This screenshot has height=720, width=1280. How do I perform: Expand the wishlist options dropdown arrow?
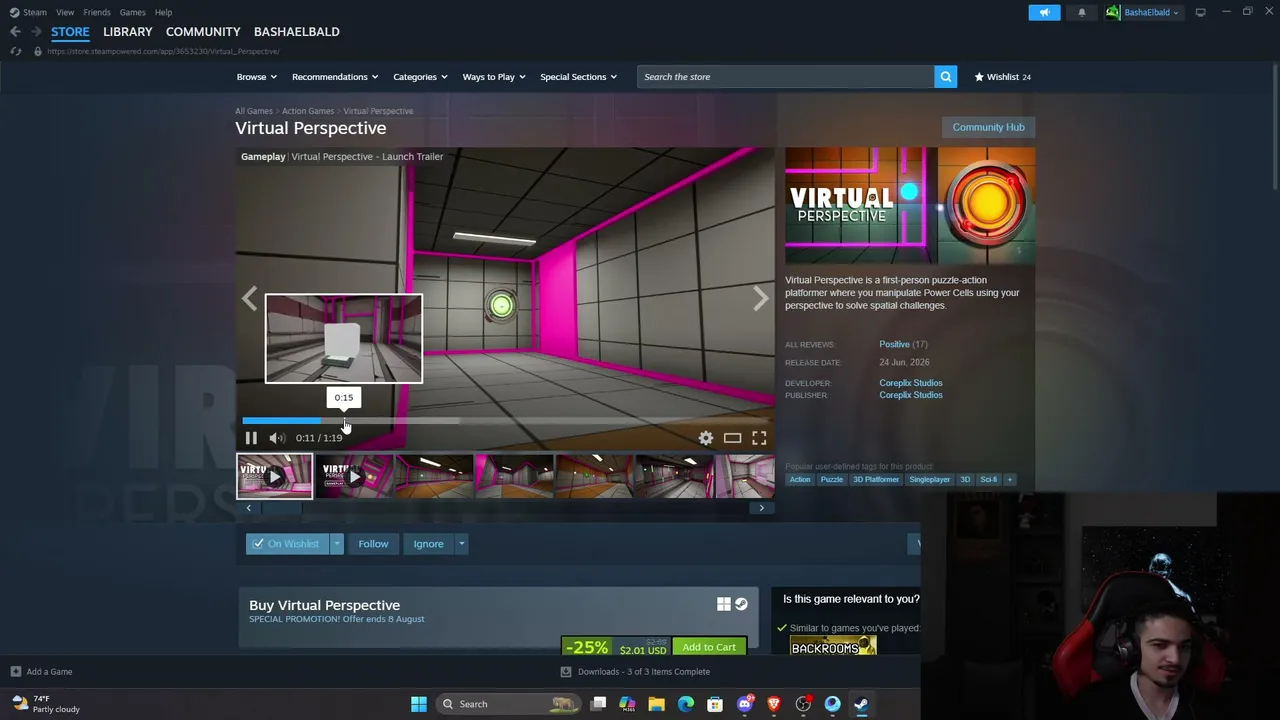[x=337, y=544]
